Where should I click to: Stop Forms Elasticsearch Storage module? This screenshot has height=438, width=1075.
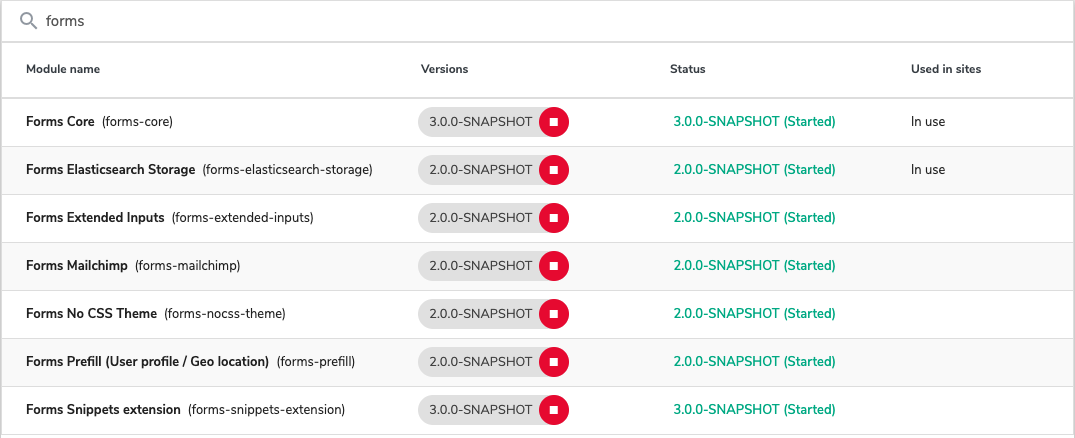tap(554, 170)
